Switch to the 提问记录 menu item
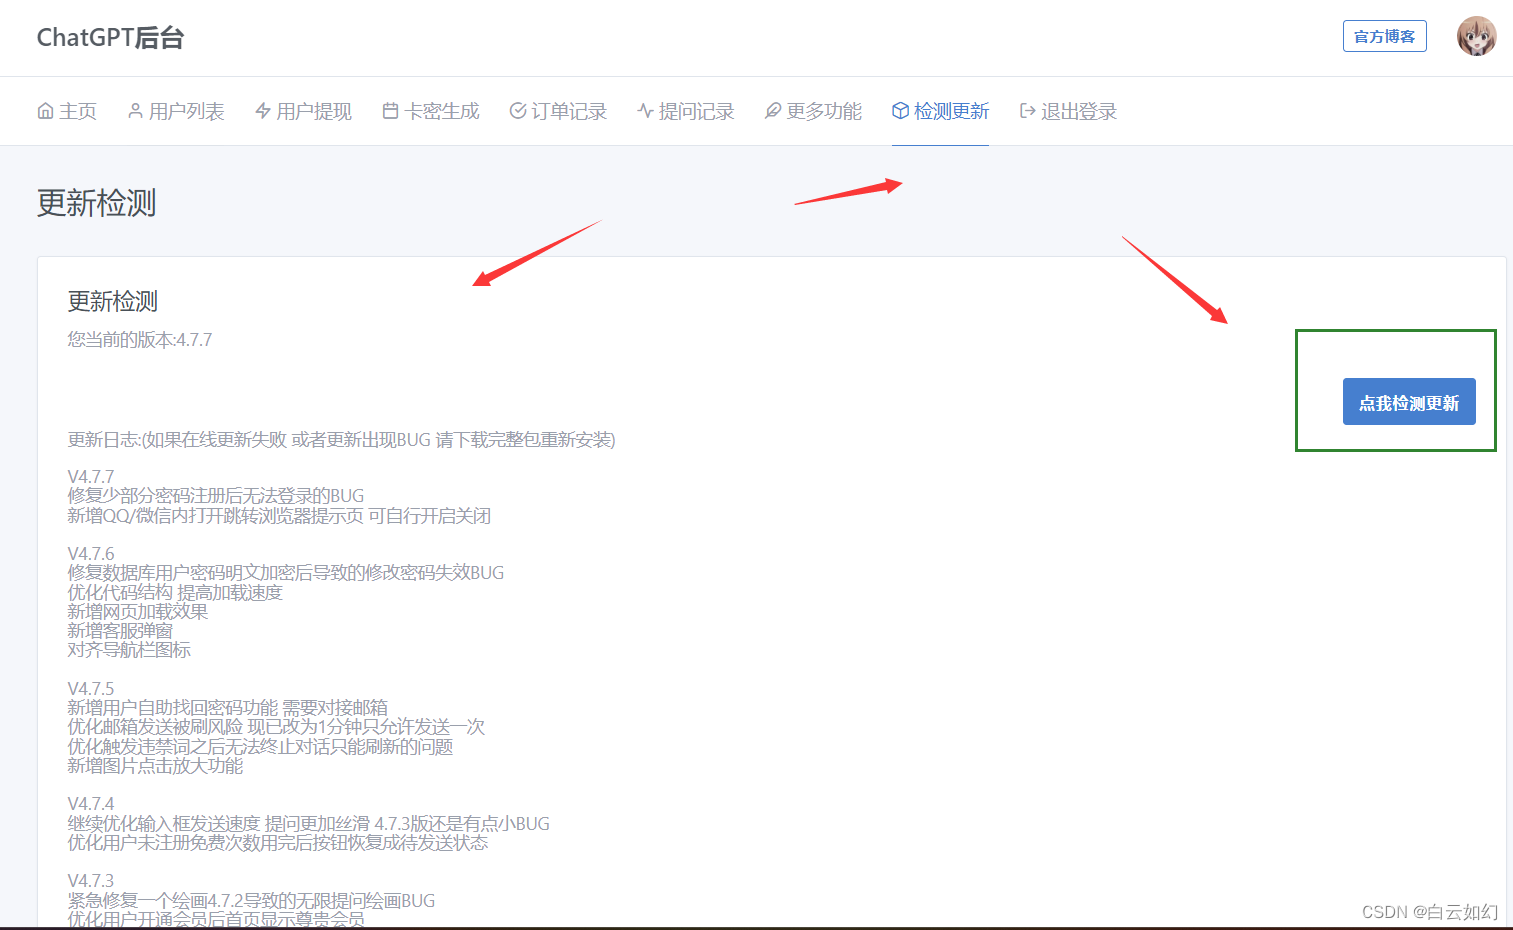 pyautogui.click(x=686, y=111)
